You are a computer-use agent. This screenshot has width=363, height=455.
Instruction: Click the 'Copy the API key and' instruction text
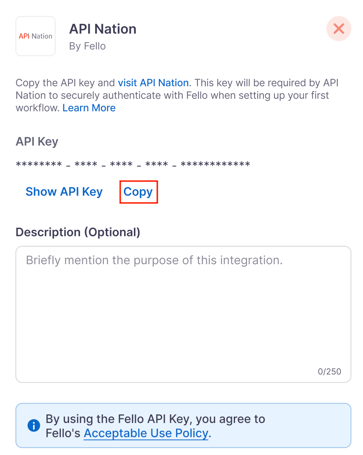pos(65,83)
